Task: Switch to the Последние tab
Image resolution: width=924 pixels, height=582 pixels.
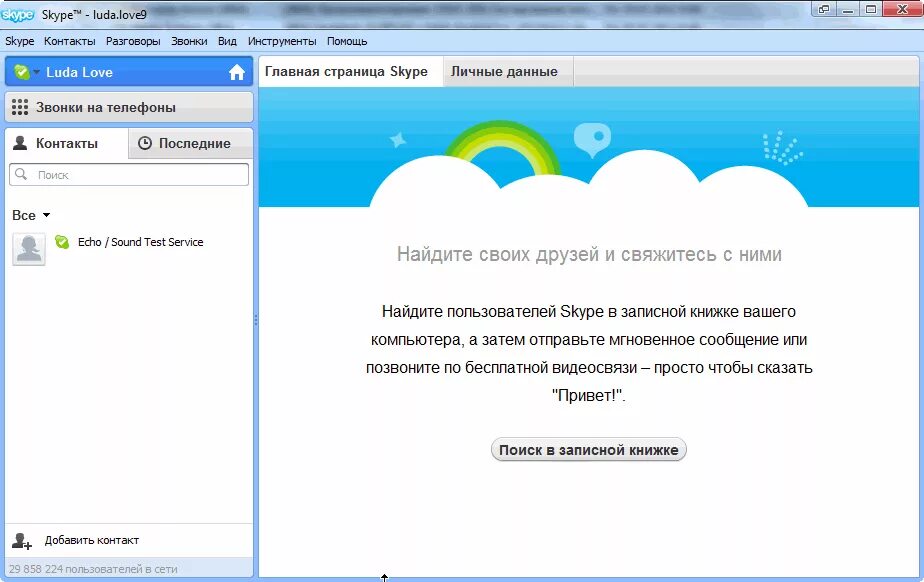Action: click(191, 143)
